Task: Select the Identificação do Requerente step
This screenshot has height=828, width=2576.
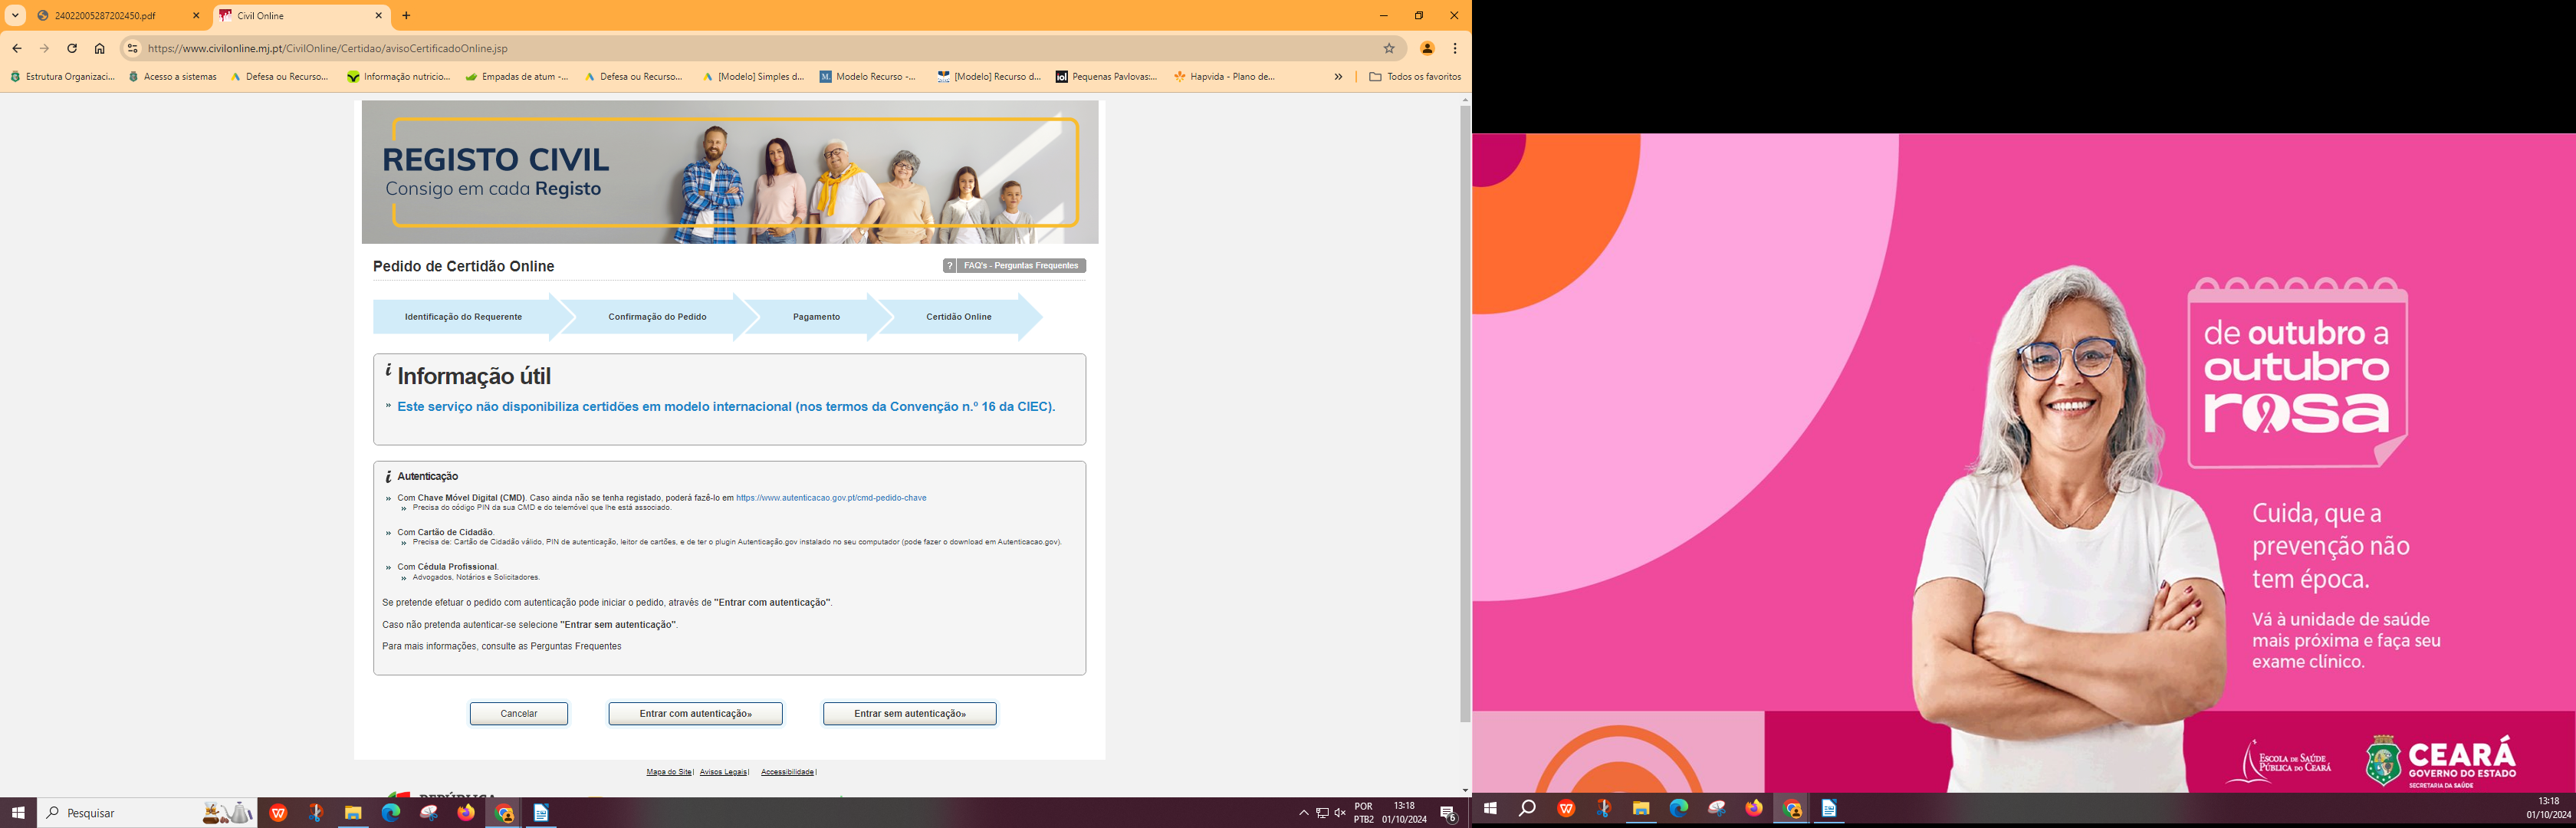Action: tap(463, 317)
